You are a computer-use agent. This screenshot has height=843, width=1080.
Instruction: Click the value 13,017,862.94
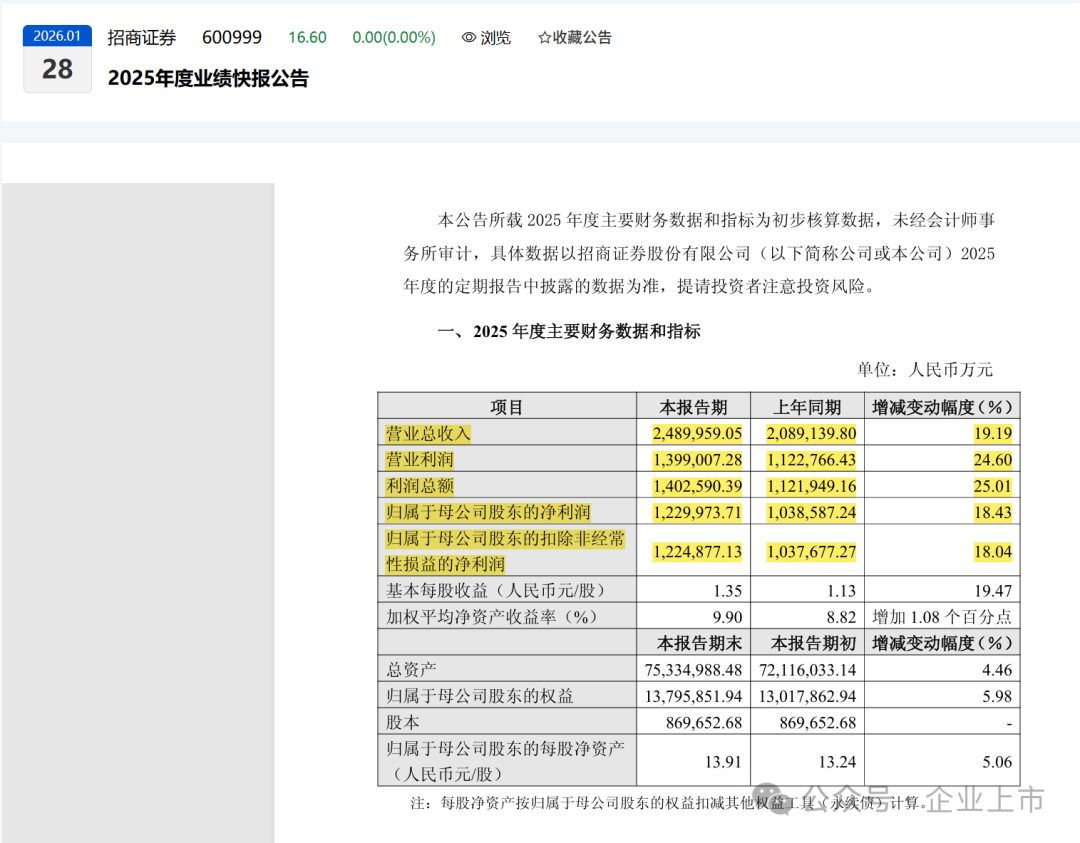807,696
